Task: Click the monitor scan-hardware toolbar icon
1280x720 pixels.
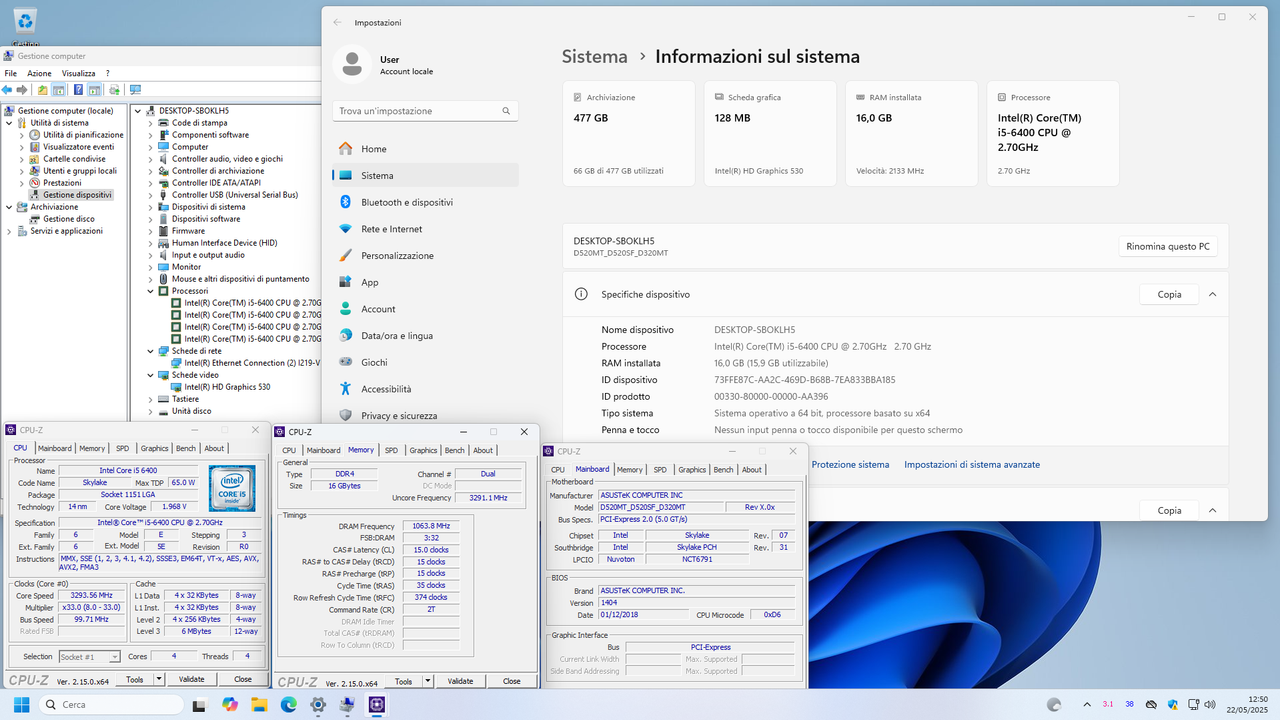Action: coord(135,90)
